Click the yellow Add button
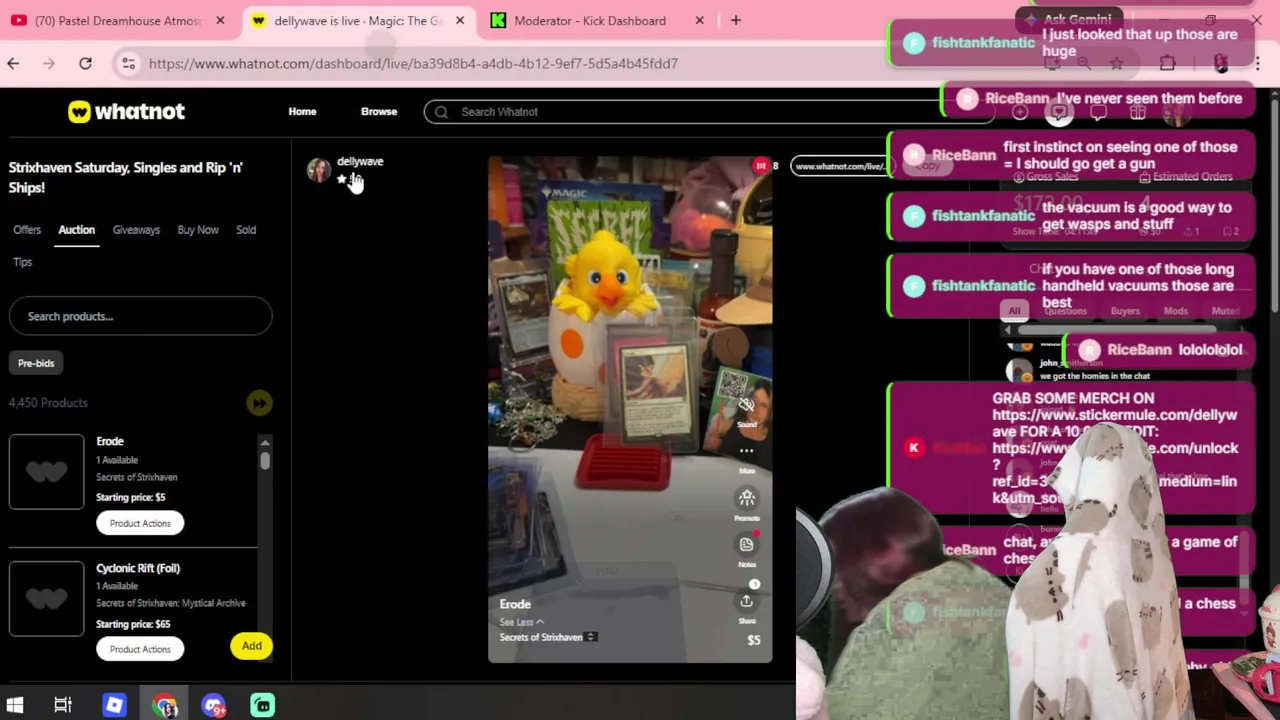This screenshot has width=1280, height=720. 251,646
